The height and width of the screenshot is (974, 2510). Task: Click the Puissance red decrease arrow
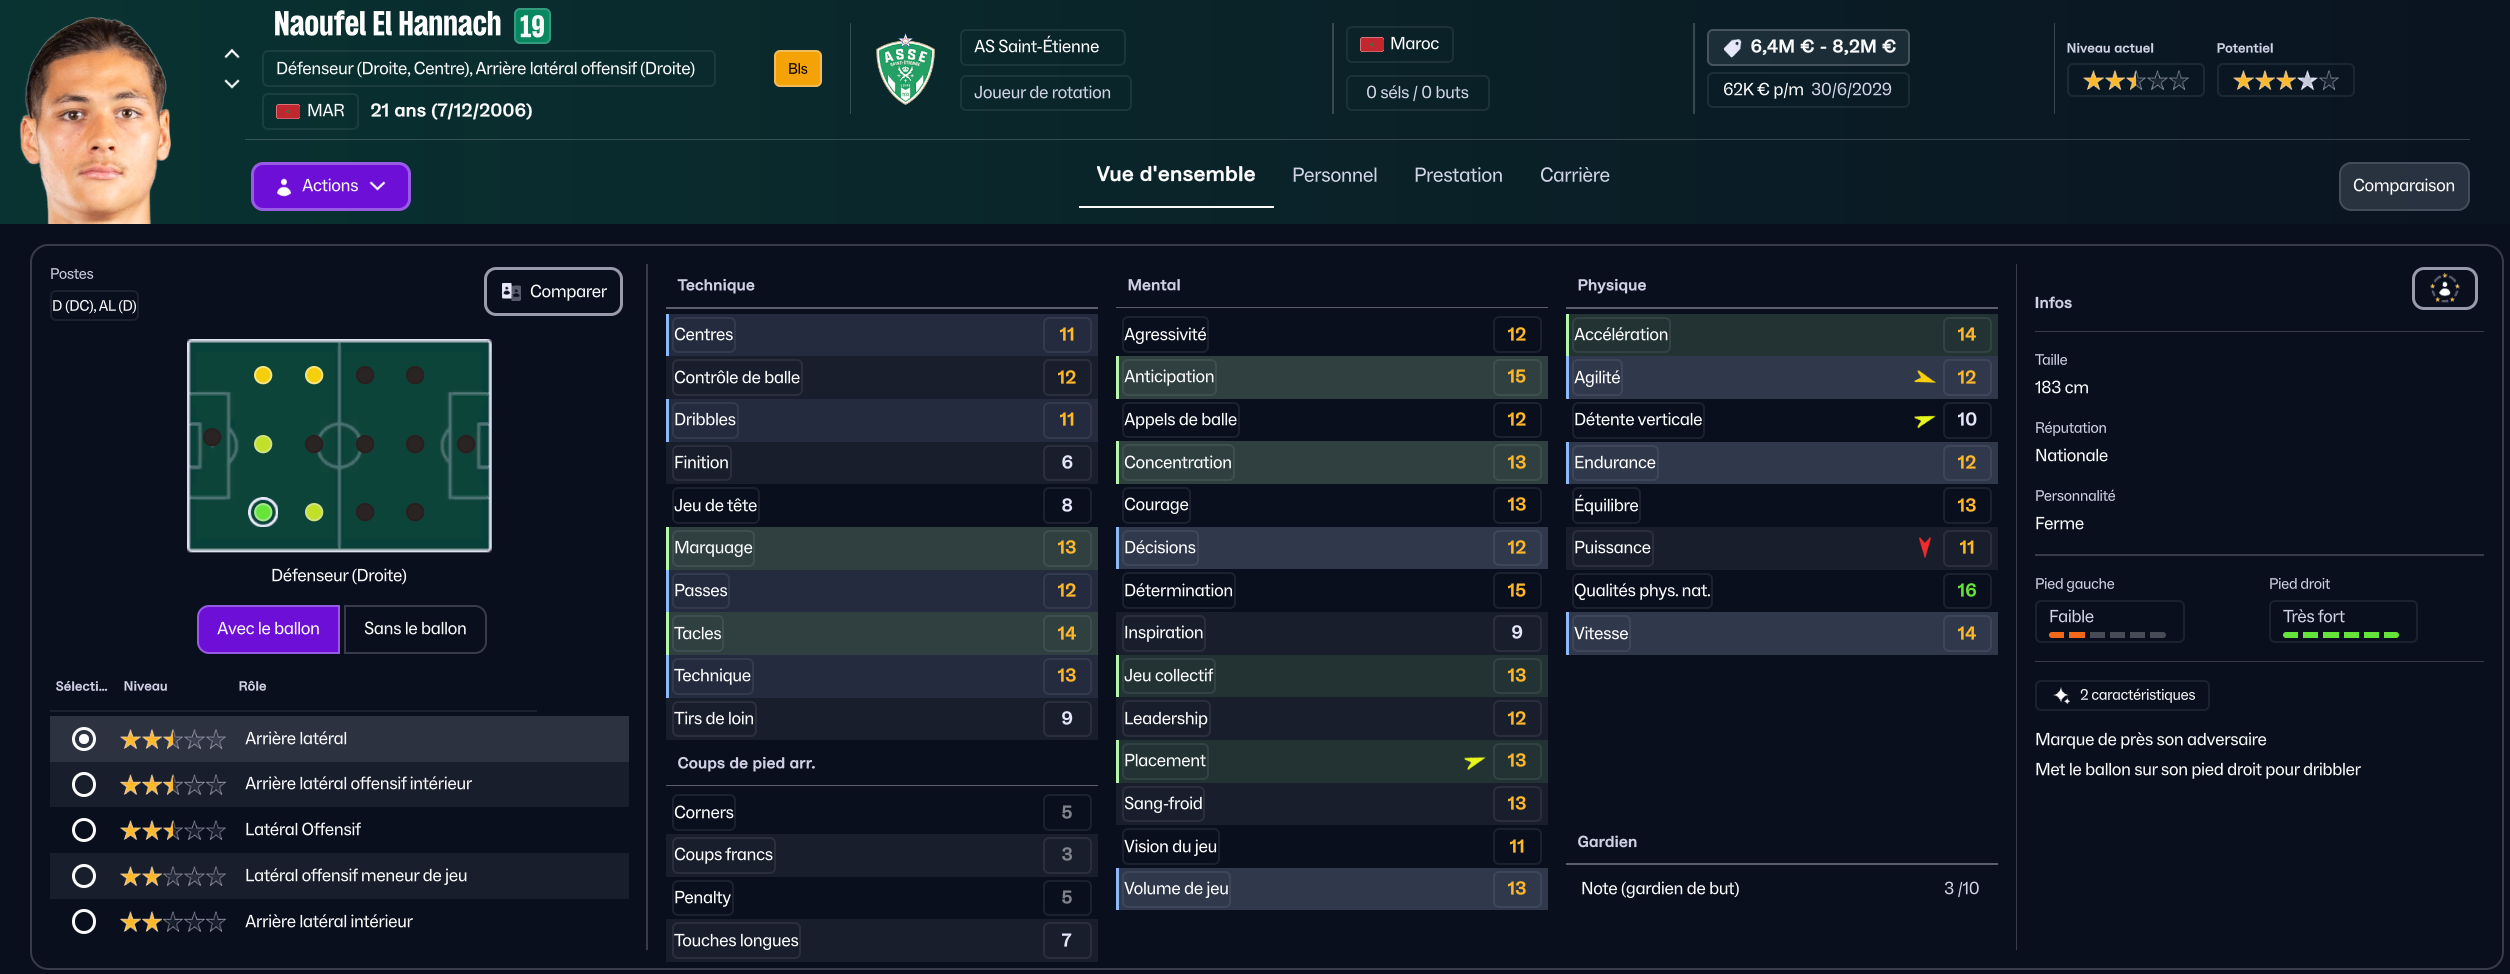[1924, 547]
